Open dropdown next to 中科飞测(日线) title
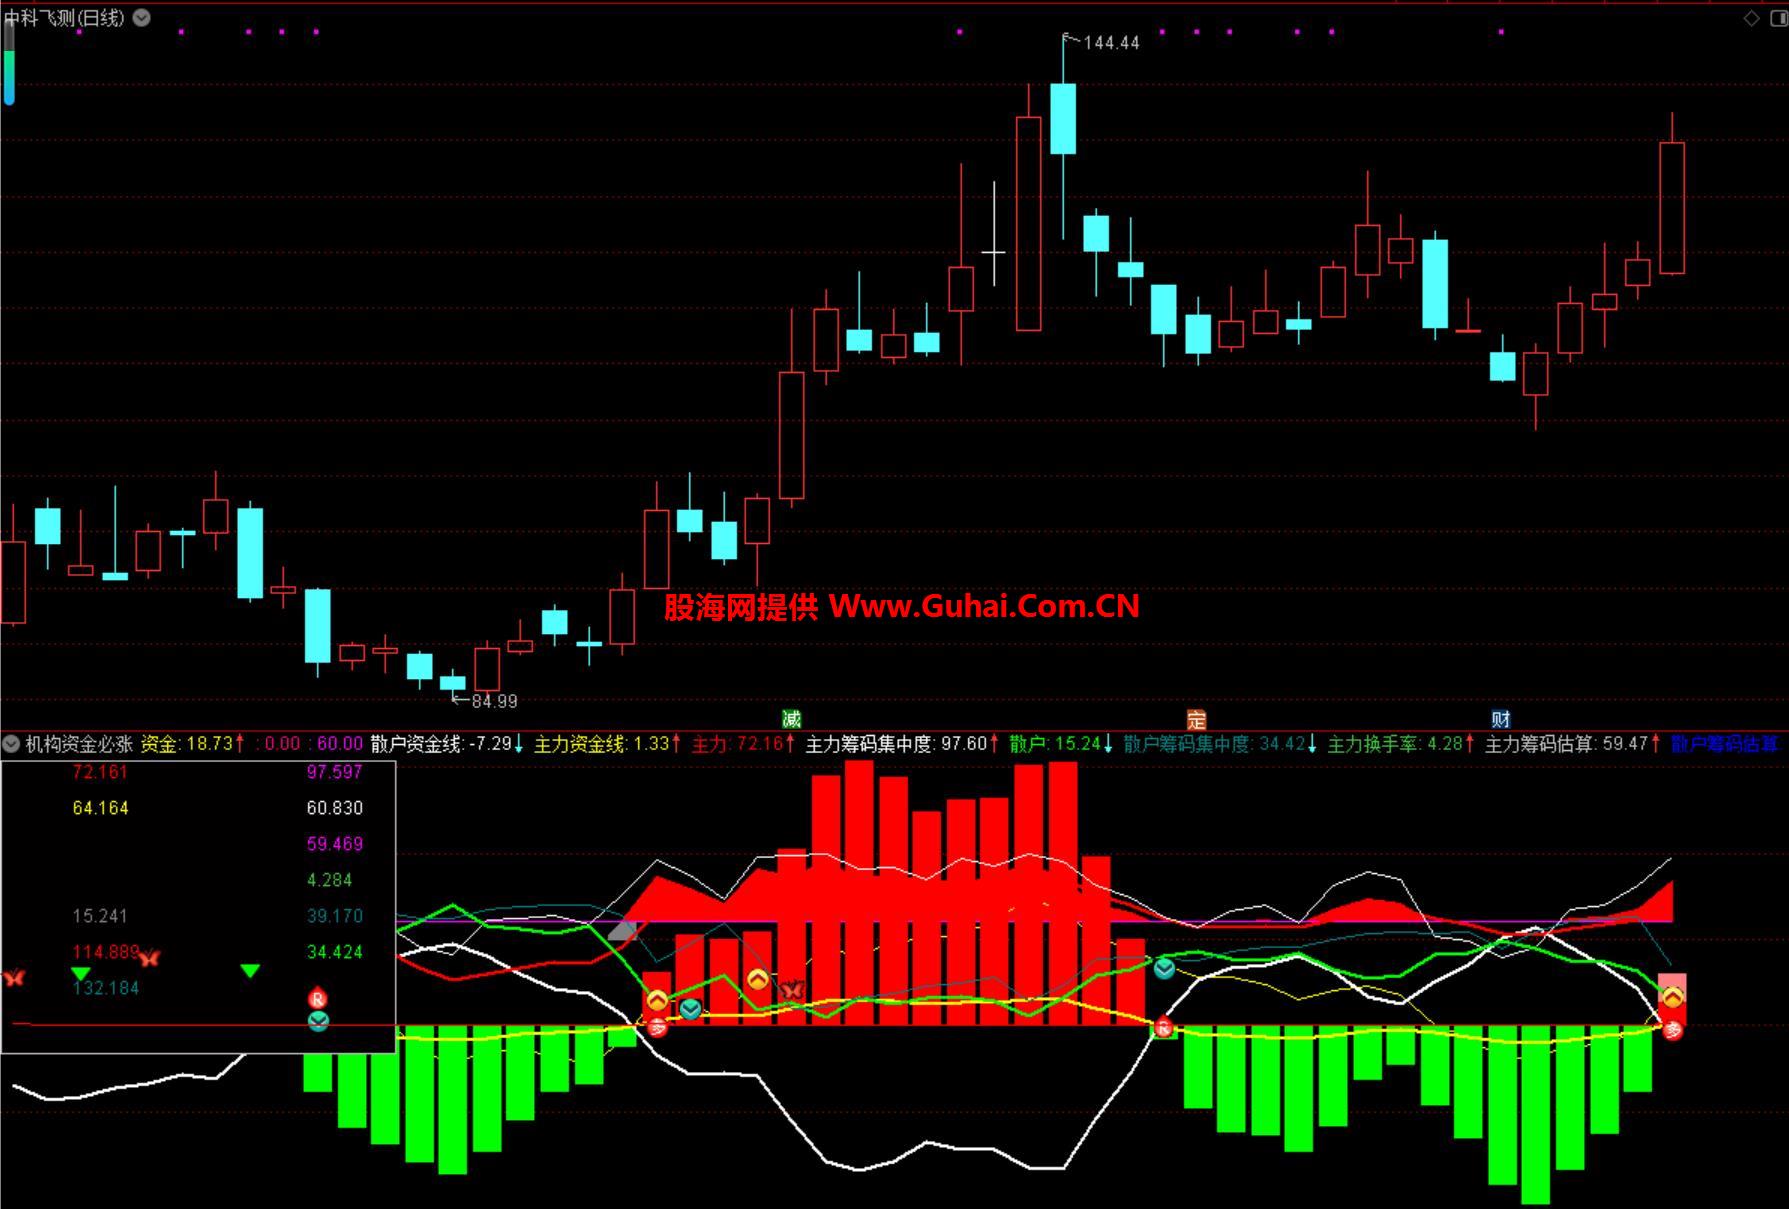Viewport: 1789px width, 1209px height. coord(142,18)
